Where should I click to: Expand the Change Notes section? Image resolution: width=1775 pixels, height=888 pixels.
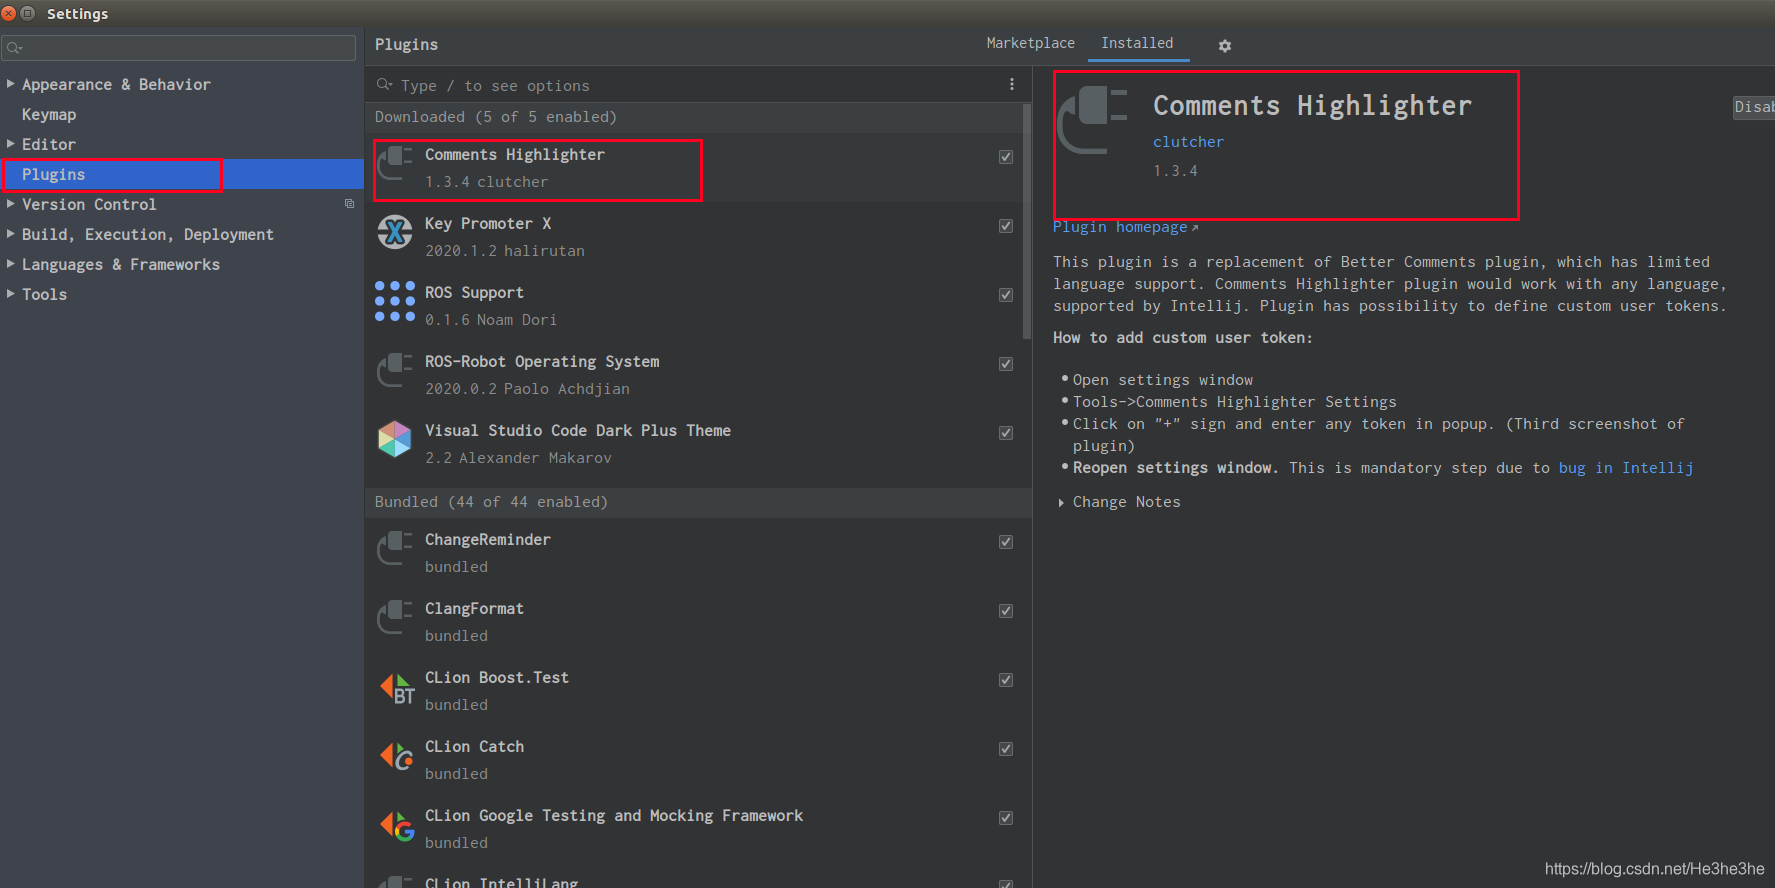pyautogui.click(x=1061, y=503)
